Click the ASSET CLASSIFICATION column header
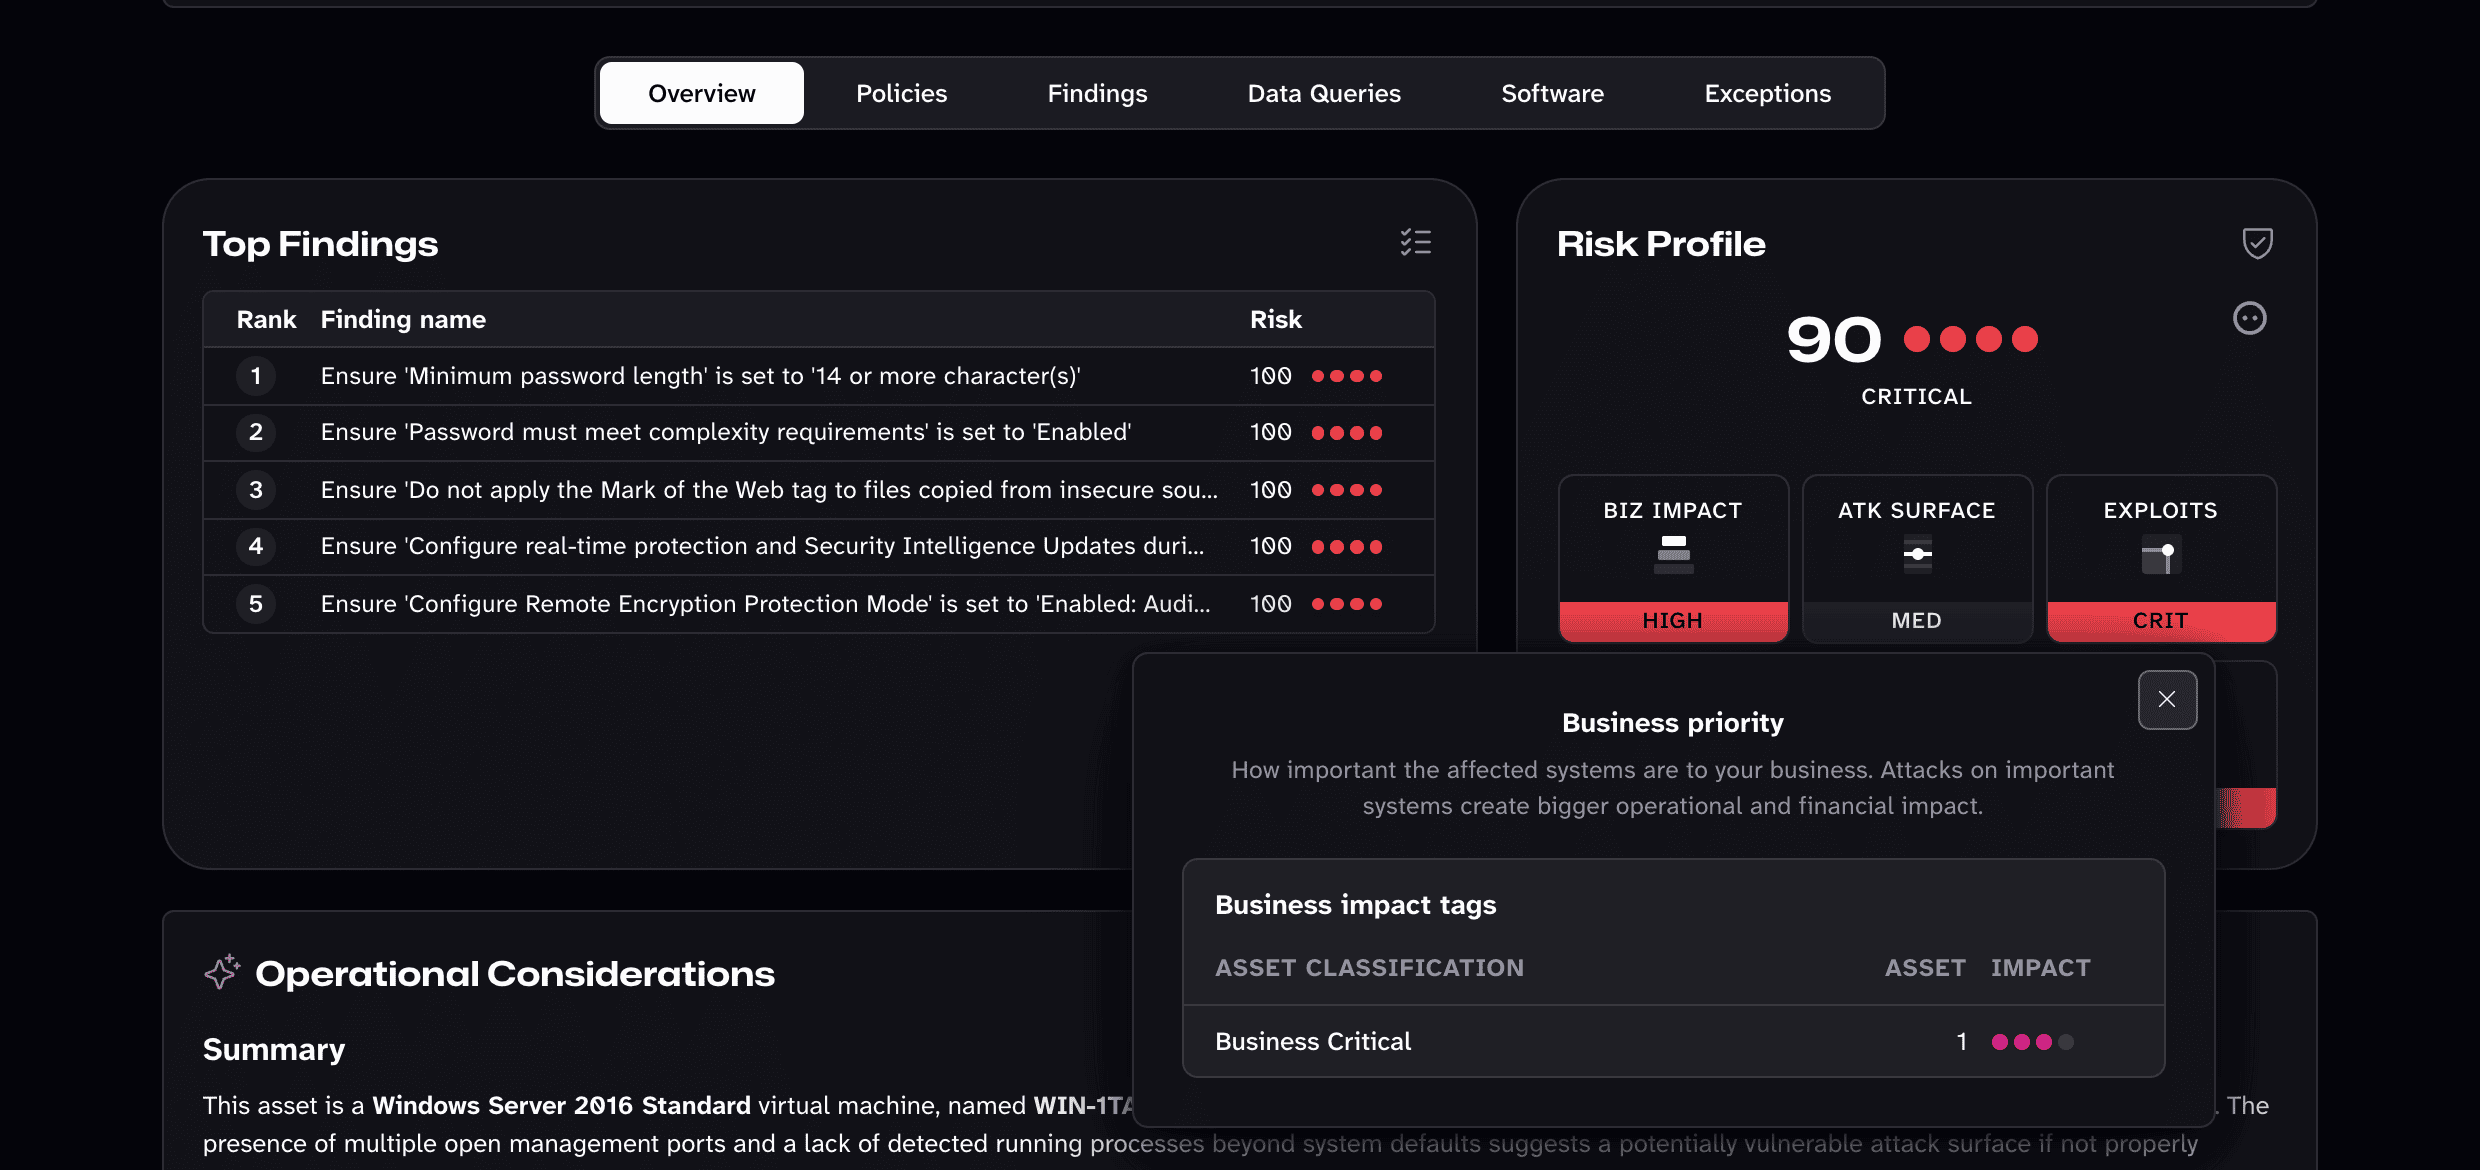This screenshot has height=1170, width=2480. point(1369,968)
